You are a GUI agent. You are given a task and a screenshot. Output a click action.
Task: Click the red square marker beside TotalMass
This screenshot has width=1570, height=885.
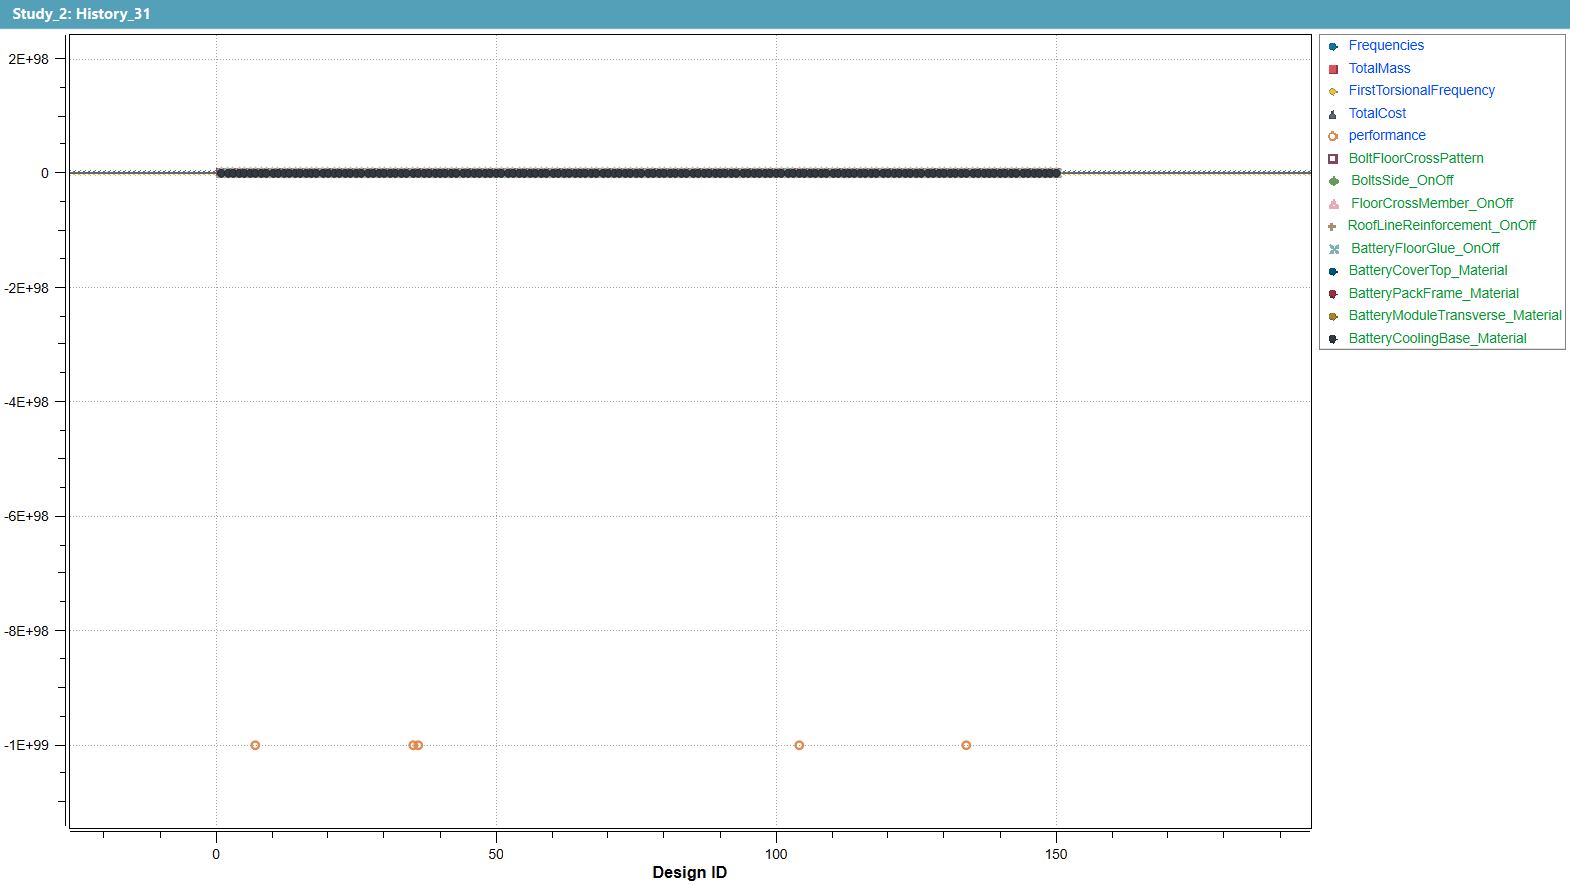click(1333, 69)
